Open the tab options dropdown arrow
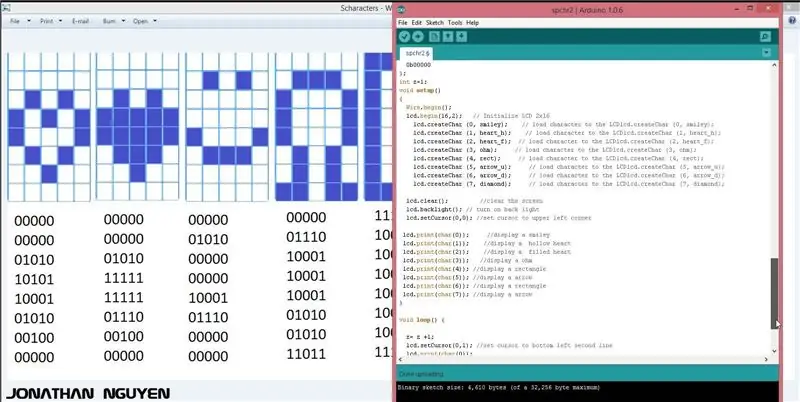 766,53
